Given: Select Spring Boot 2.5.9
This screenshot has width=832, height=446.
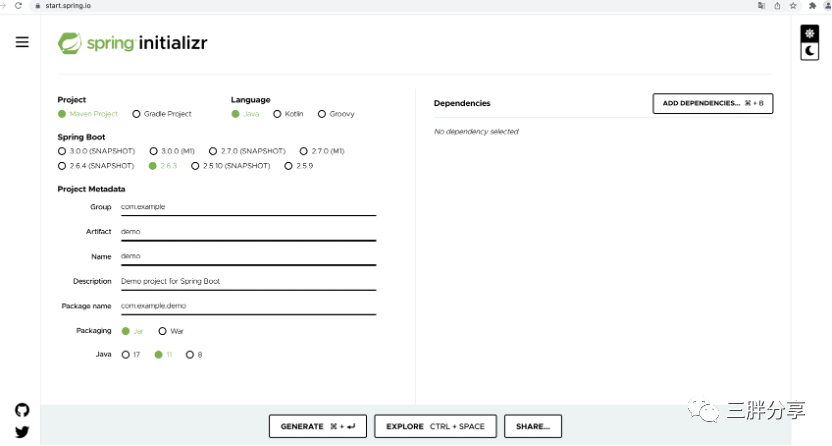Looking at the screenshot, I should pyautogui.click(x=299, y=166).
